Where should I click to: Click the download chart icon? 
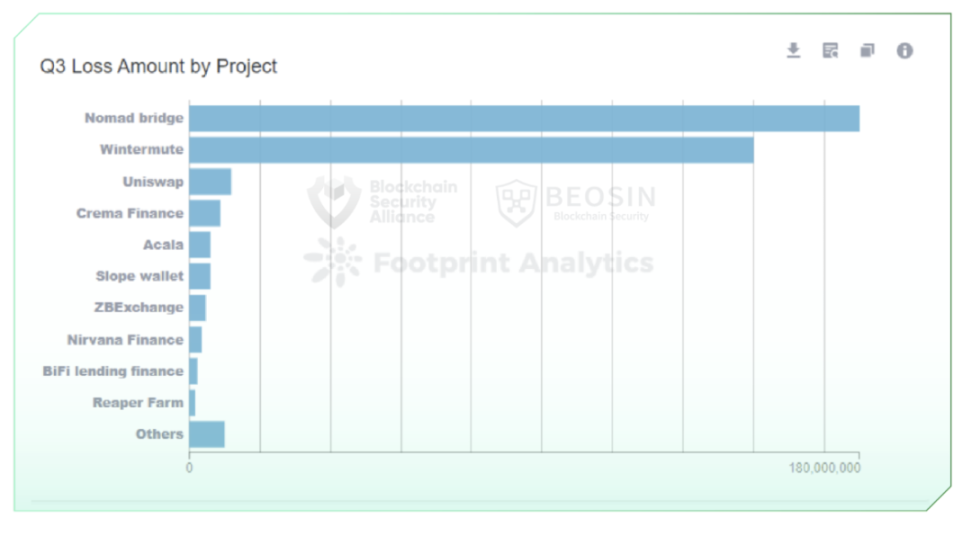[x=793, y=51]
